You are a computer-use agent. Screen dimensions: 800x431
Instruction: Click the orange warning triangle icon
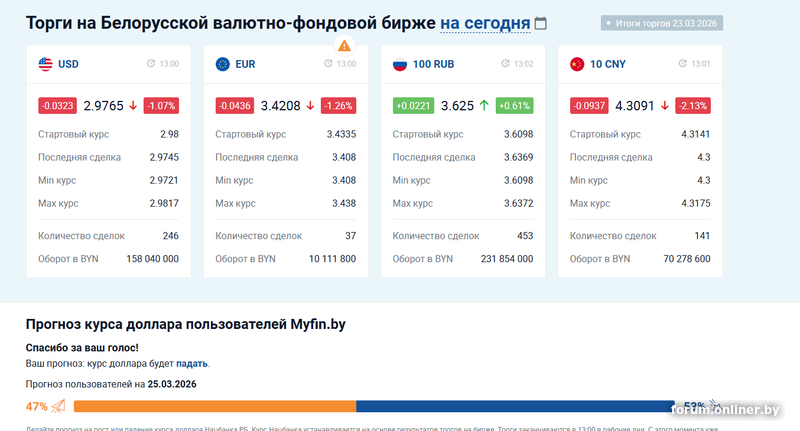[344, 46]
